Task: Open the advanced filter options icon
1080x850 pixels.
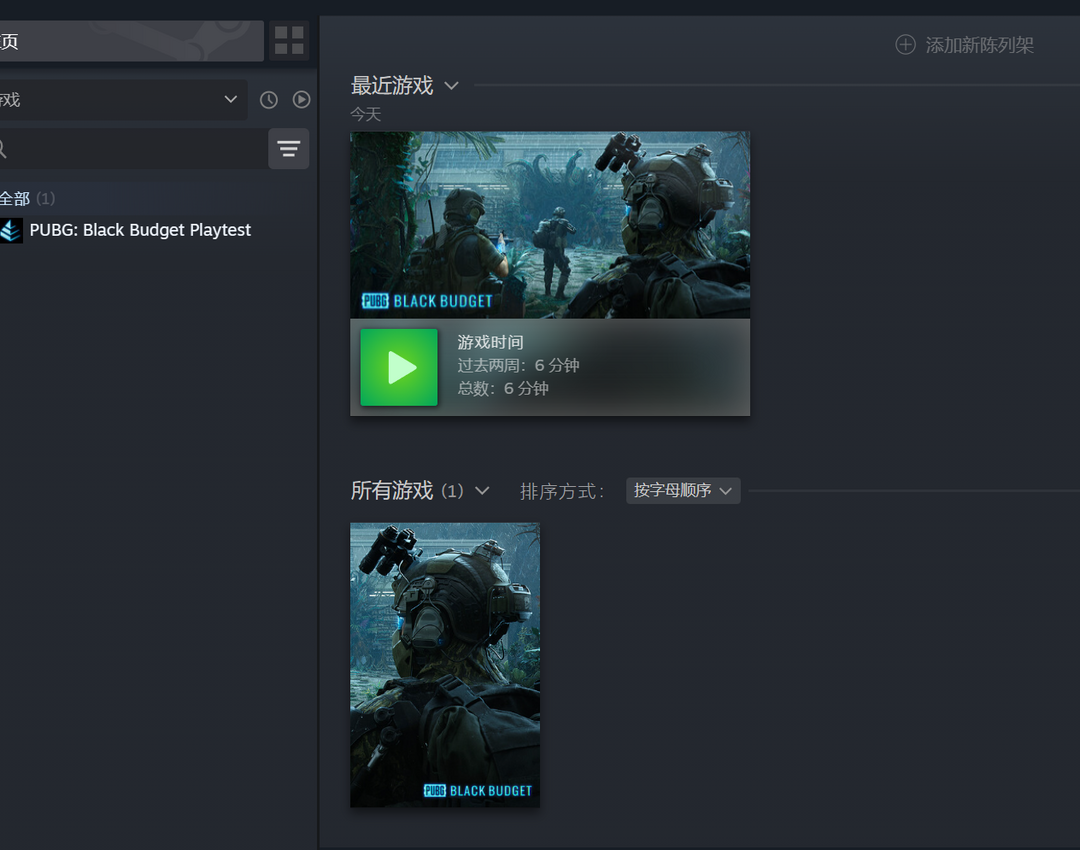Action: point(288,149)
